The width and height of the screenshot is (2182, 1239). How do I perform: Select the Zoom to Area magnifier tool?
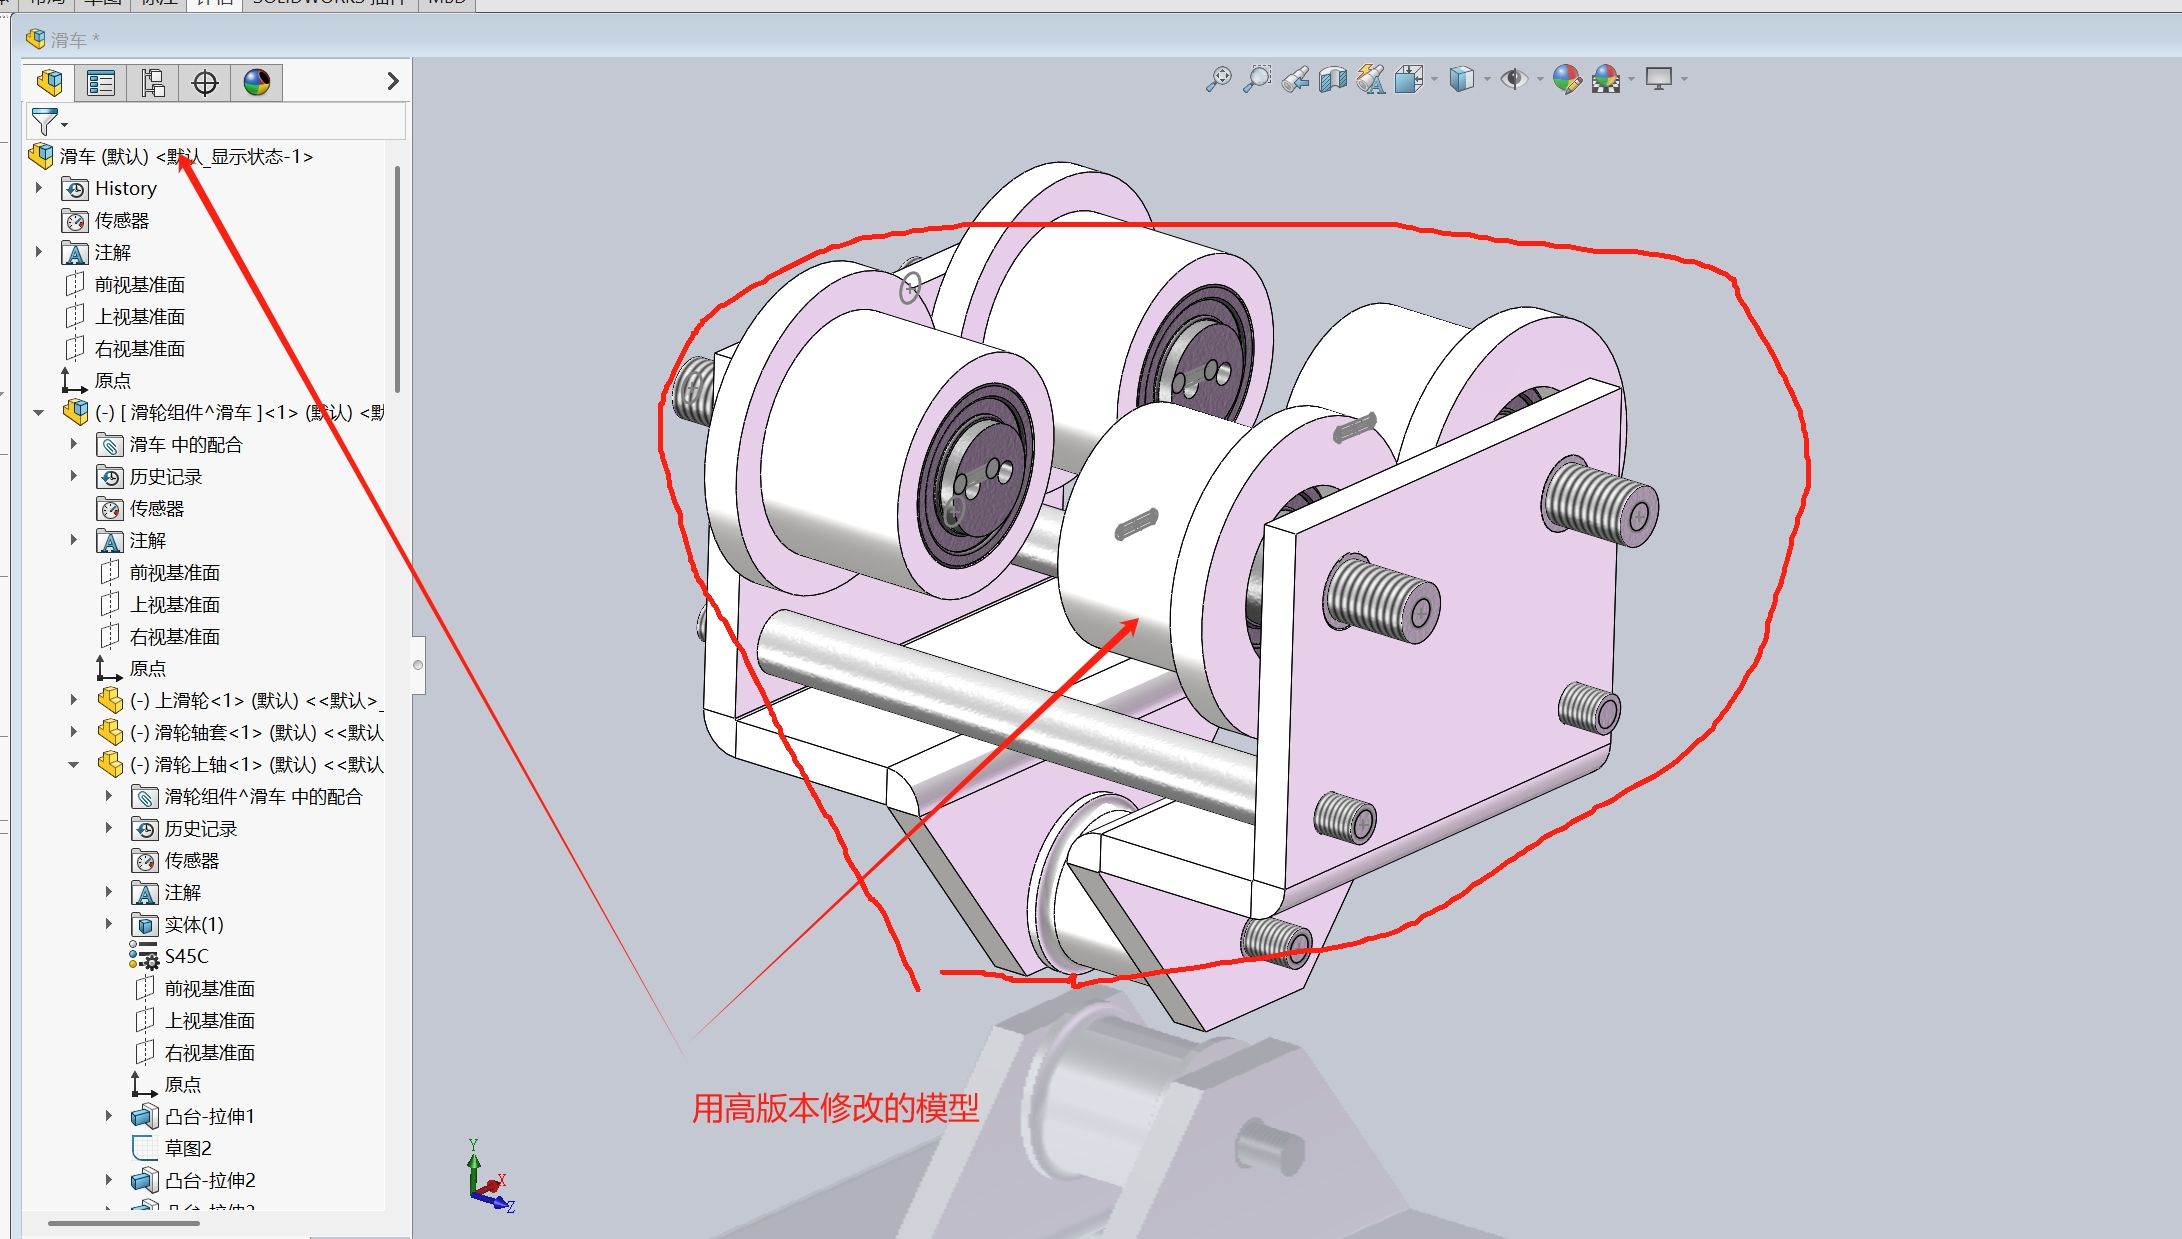(1257, 79)
